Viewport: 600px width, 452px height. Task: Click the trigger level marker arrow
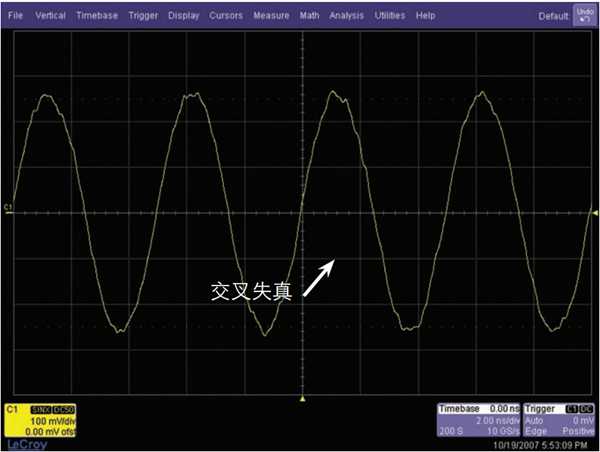[x=595, y=212]
